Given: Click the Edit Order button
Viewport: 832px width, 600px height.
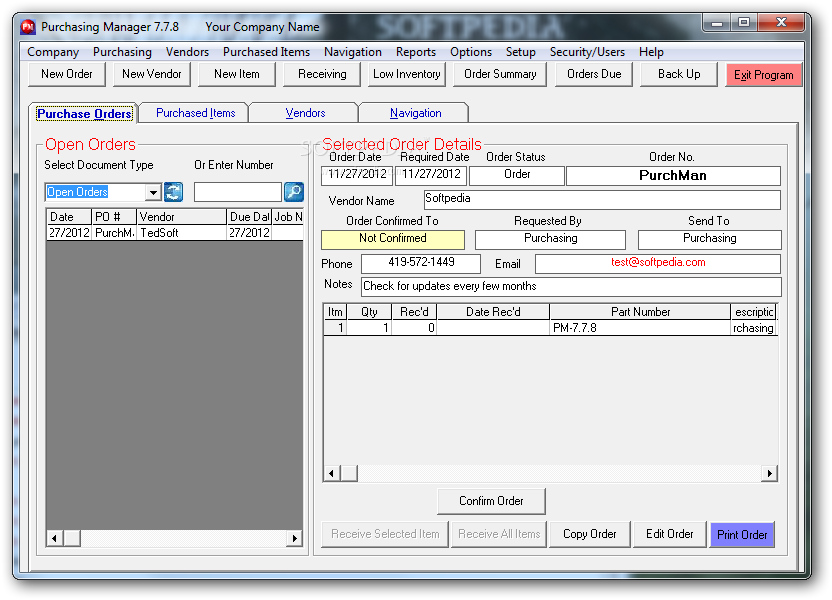Looking at the screenshot, I should (x=670, y=534).
